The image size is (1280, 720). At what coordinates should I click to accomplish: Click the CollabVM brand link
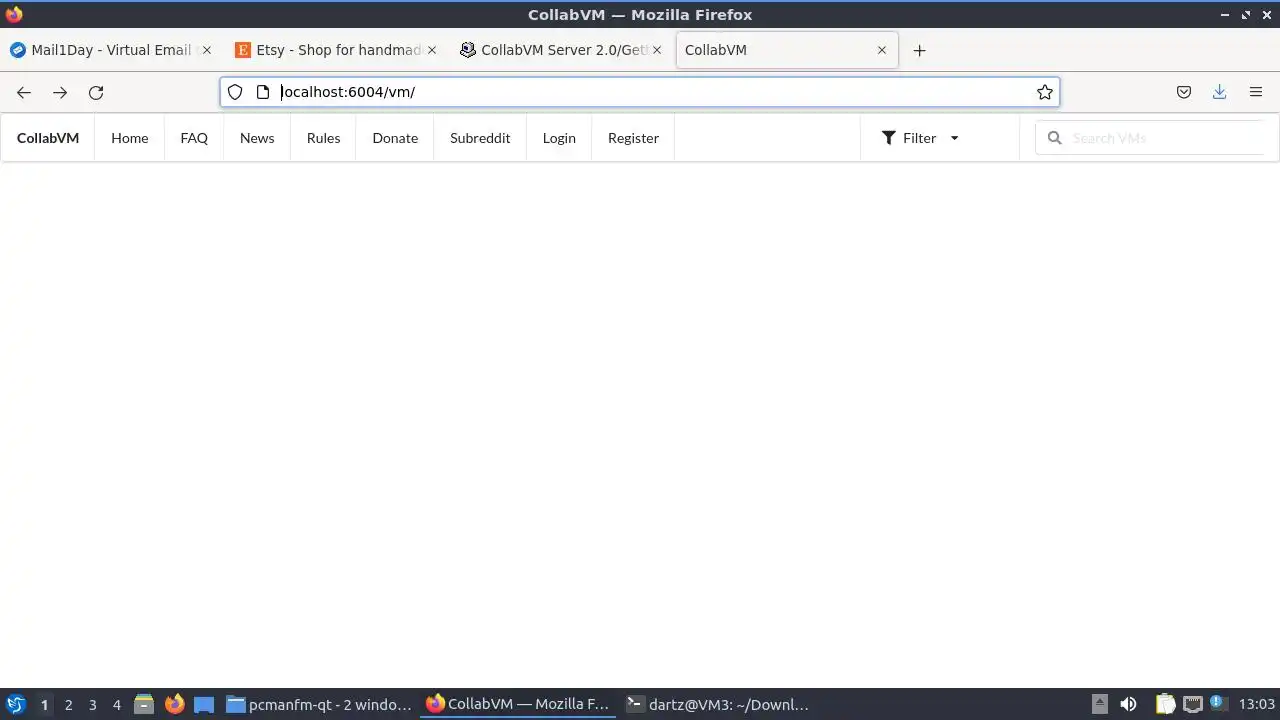pos(48,138)
